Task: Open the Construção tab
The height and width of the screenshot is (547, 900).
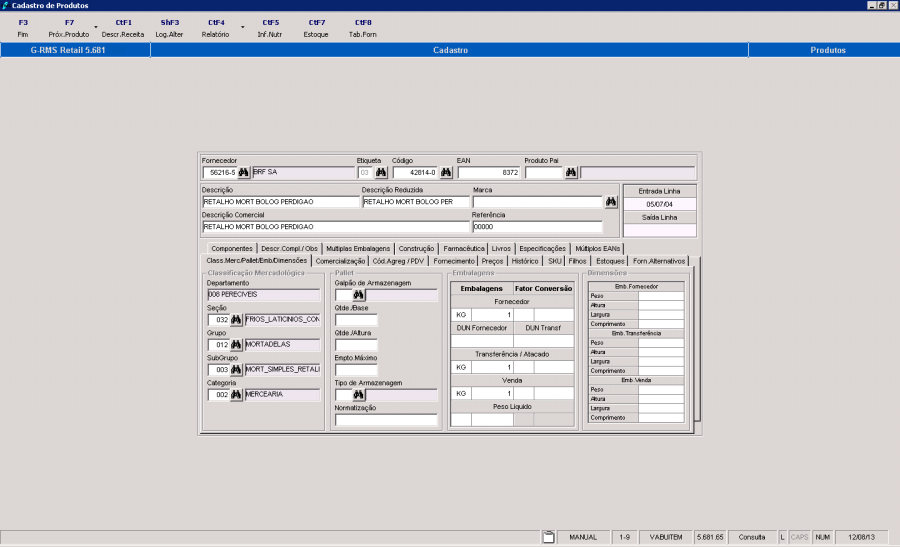Action: [416, 249]
